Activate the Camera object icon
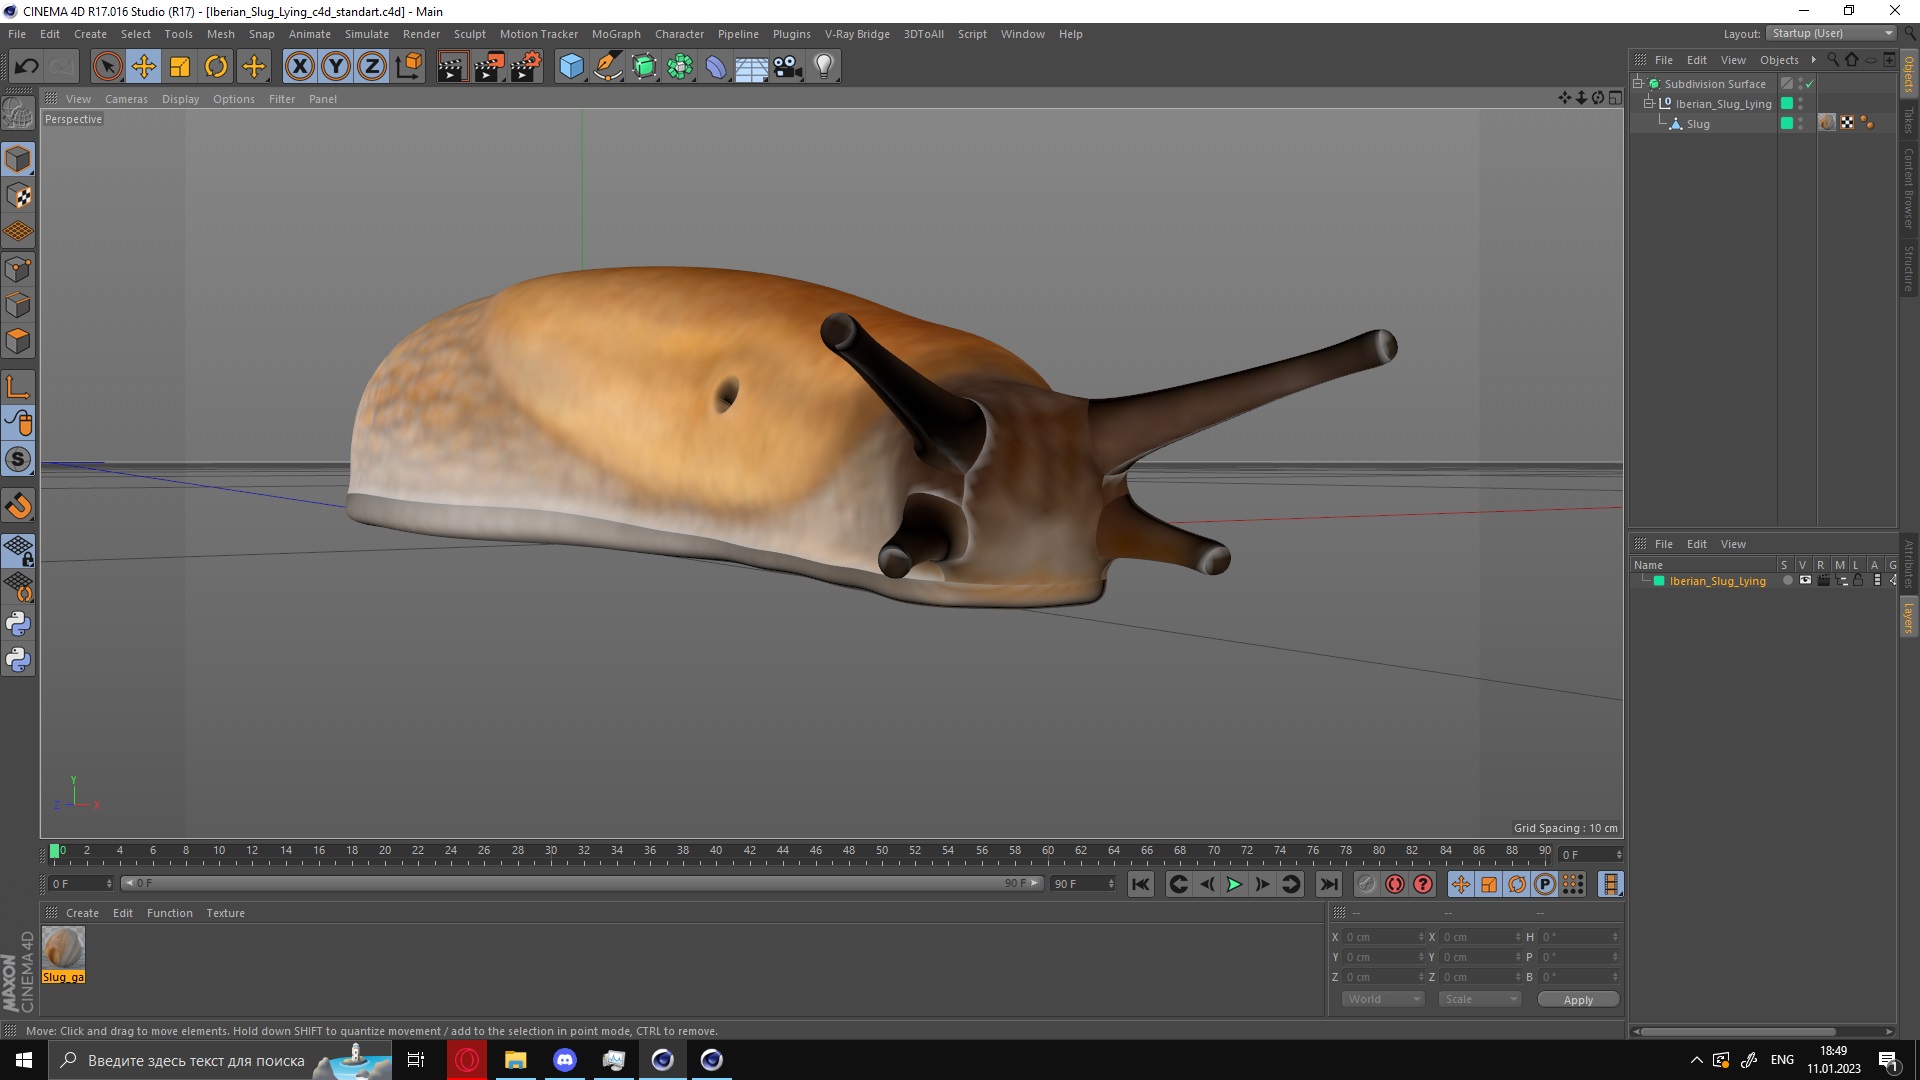1920x1080 pixels. coord(787,67)
